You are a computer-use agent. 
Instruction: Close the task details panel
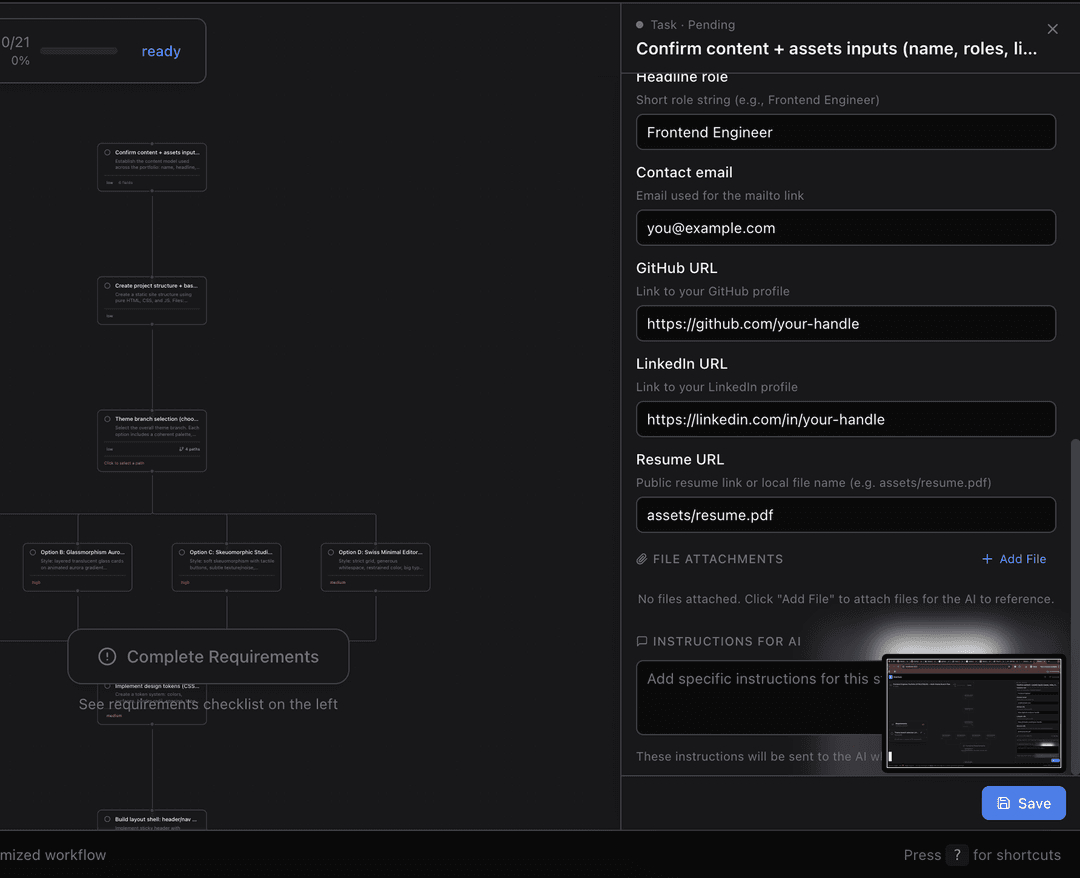(1052, 29)
